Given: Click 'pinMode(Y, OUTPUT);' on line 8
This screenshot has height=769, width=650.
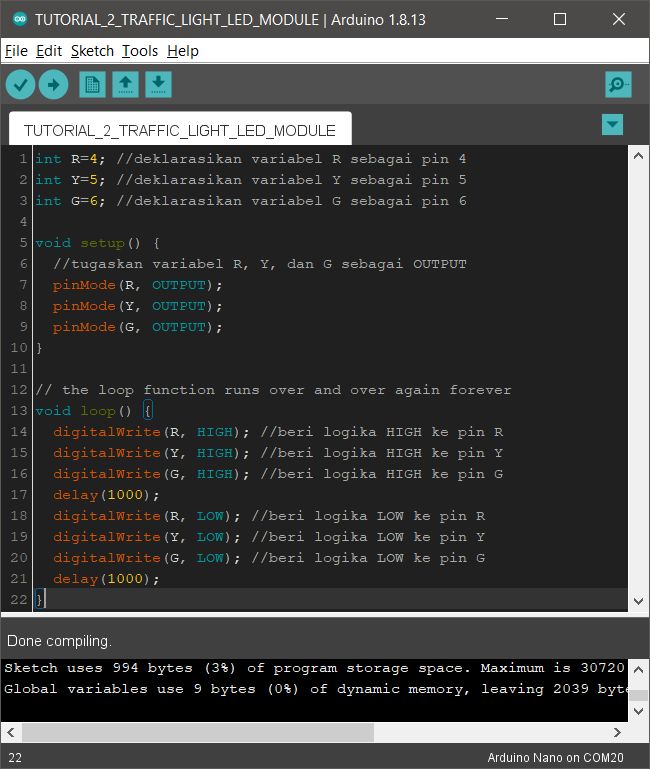Looking at the screenshot, I should pos(137,306).
